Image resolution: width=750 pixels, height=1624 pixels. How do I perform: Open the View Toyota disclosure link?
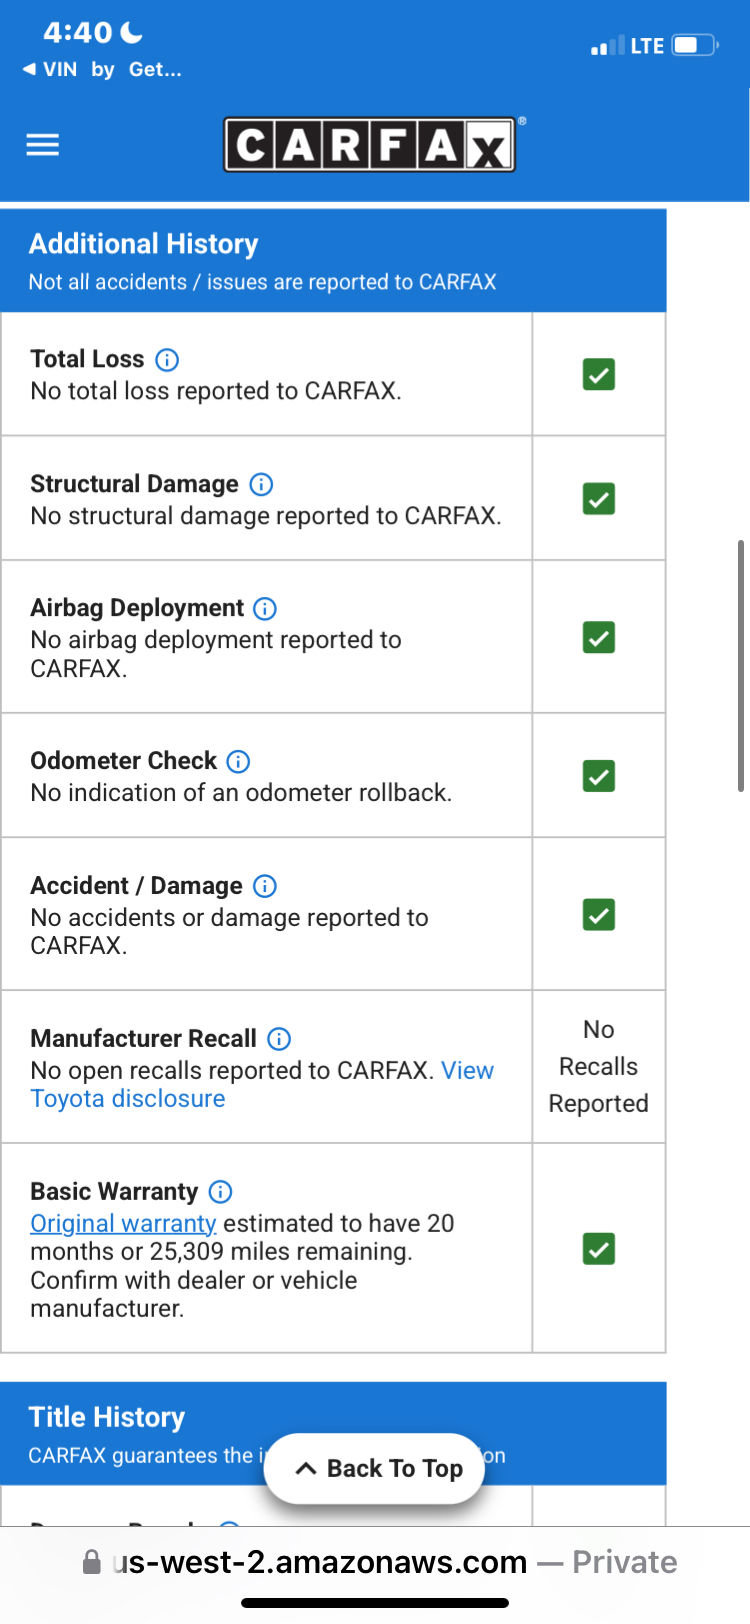coord(262,1084)
